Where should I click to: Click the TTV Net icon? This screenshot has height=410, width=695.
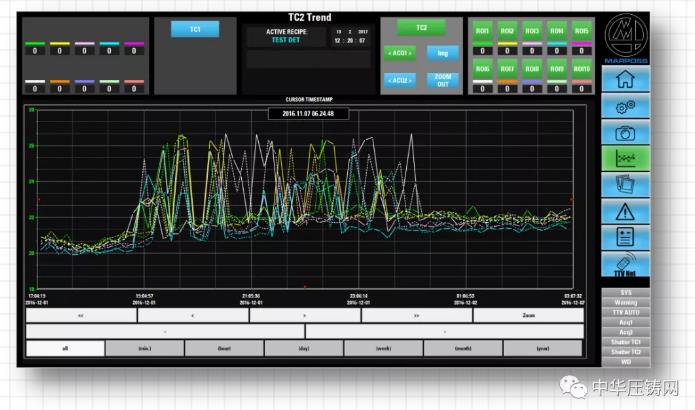(x=626, y=264)
